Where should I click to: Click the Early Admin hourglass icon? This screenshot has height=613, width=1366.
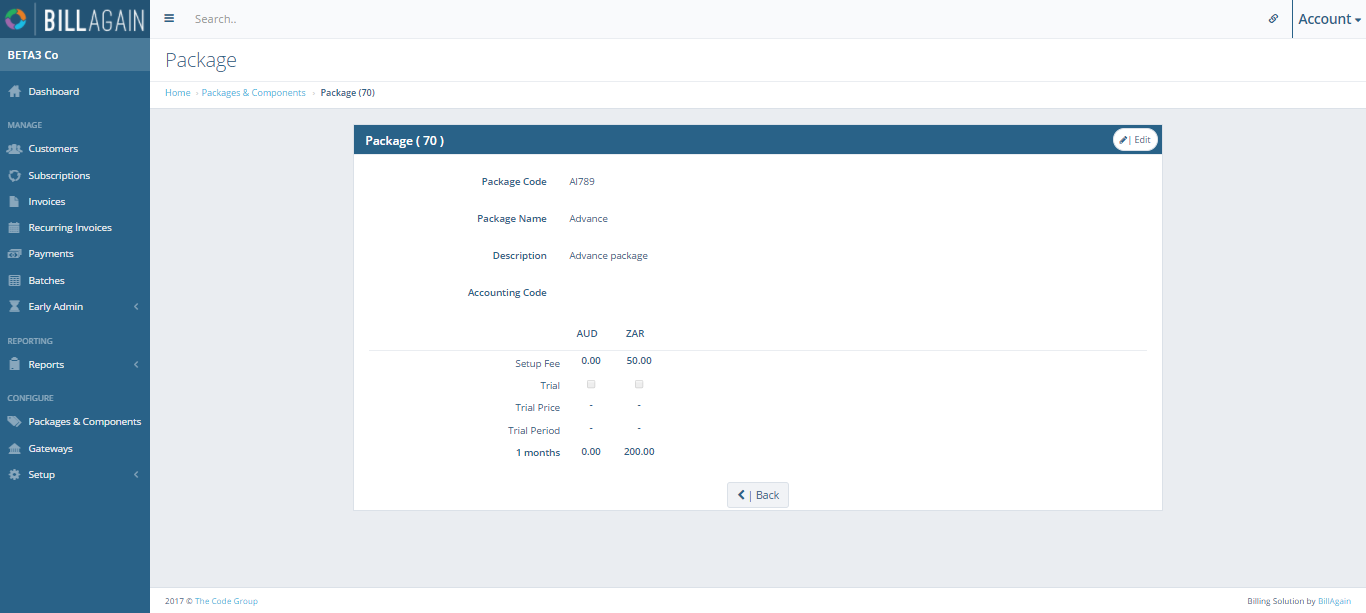15,307
